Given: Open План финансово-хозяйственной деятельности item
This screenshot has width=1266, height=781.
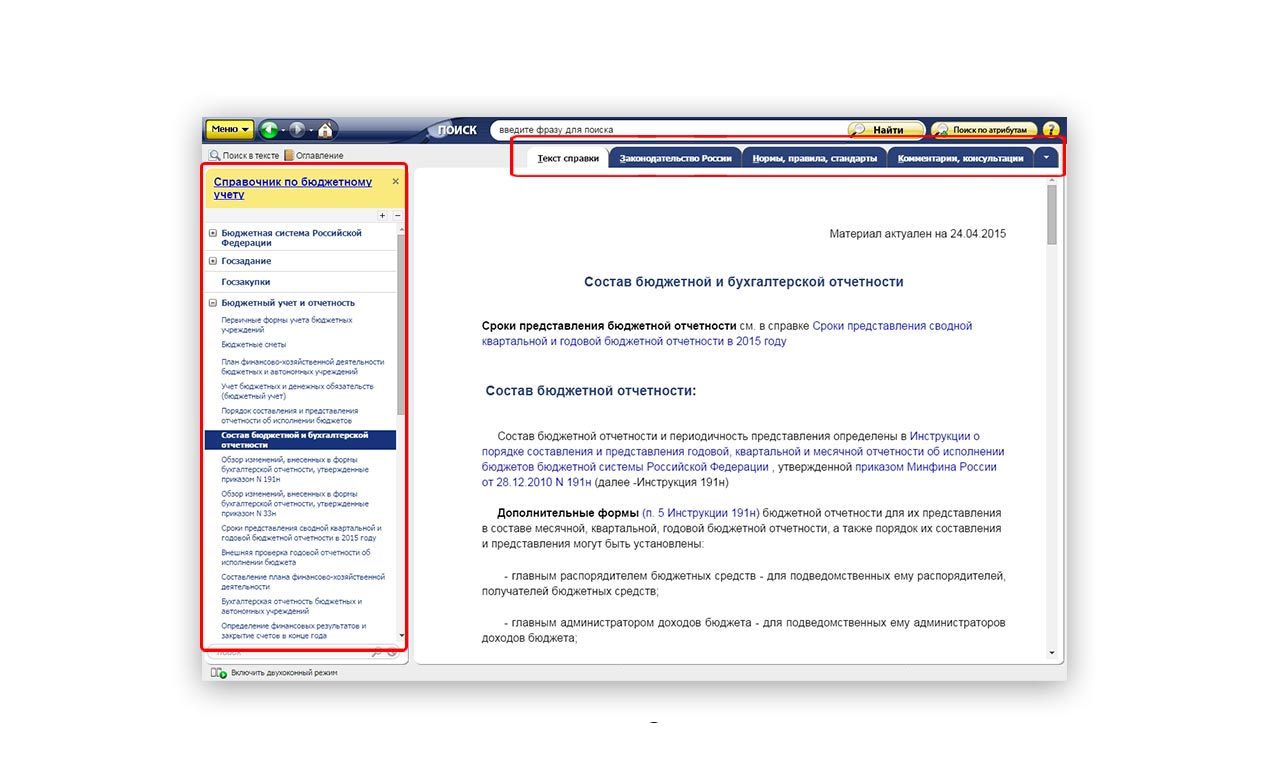Looking at the screenshot, I should click(303, 367).
